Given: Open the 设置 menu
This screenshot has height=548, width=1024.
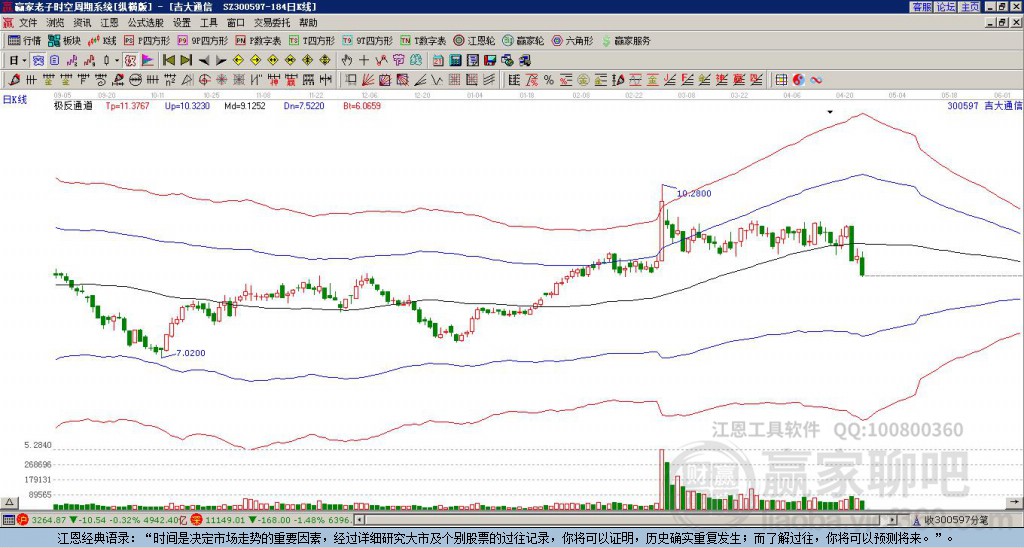Looking at the screenshot, I should [182, 23].
